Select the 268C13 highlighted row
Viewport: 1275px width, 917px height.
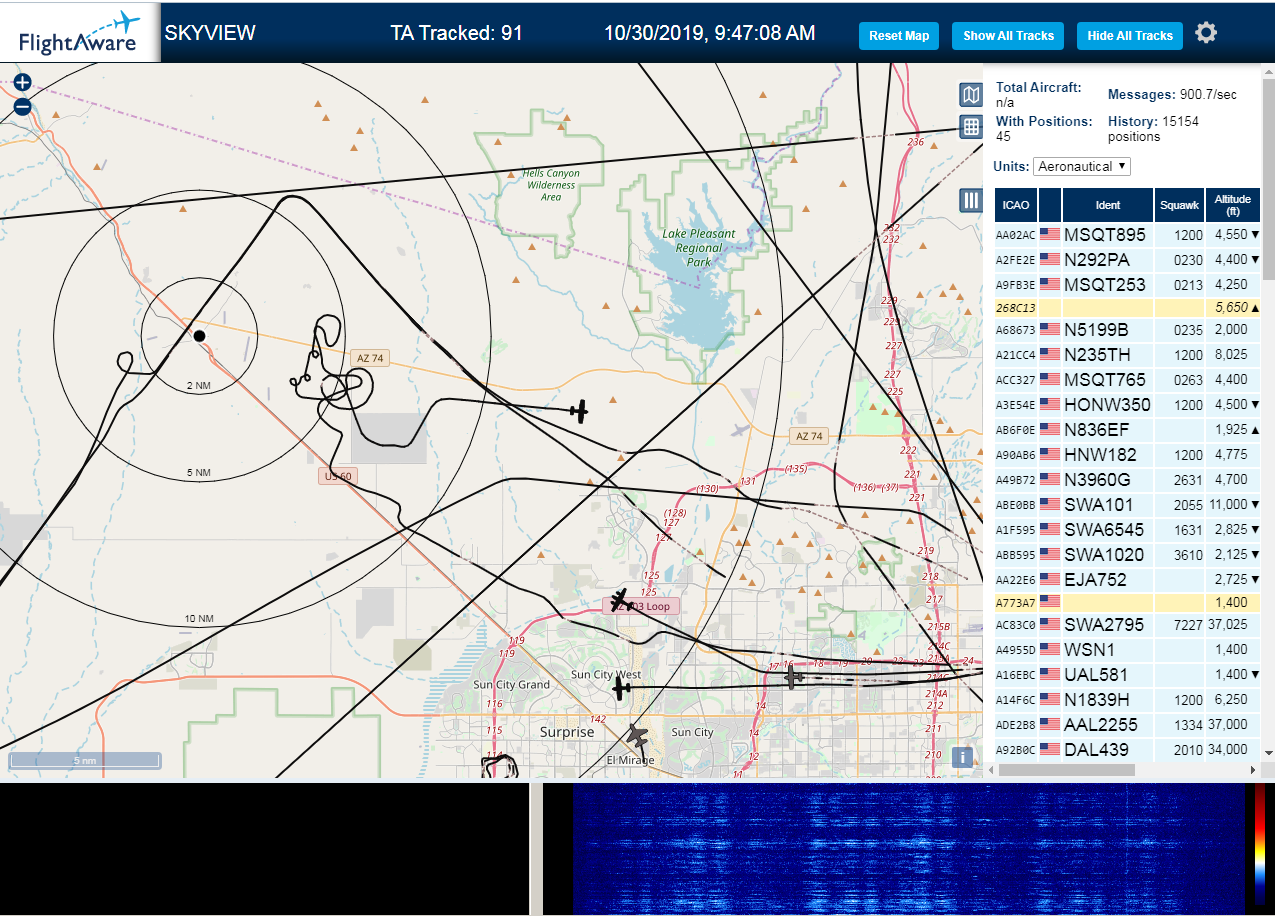pyautogui.click(x=1128, y=308)
